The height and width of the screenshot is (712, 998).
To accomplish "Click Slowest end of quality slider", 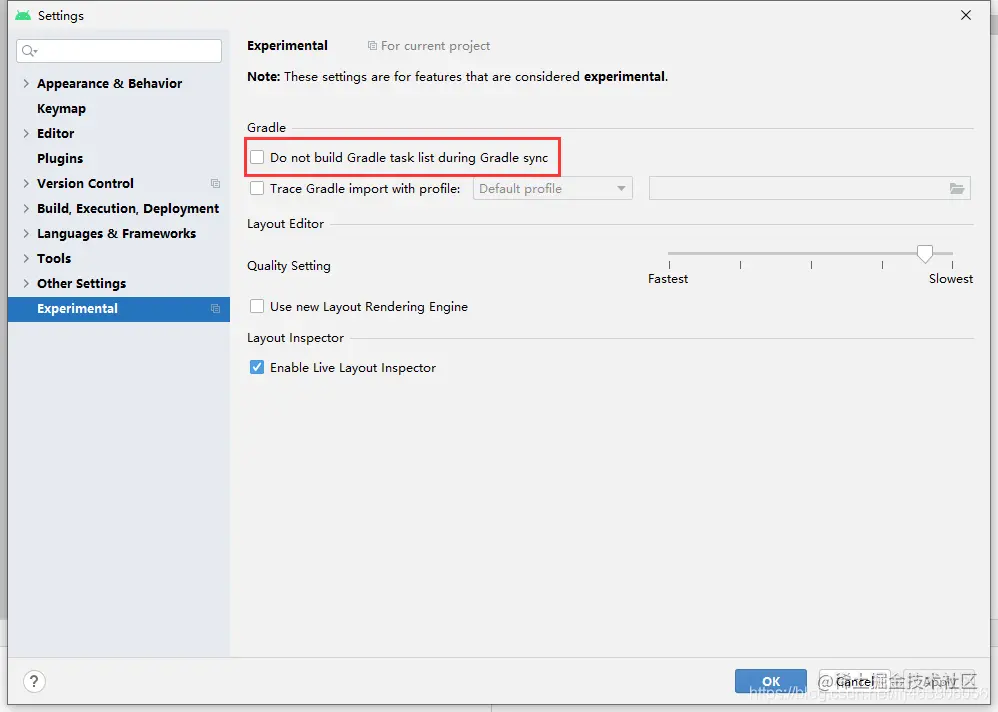I will [x=952, y=264].
